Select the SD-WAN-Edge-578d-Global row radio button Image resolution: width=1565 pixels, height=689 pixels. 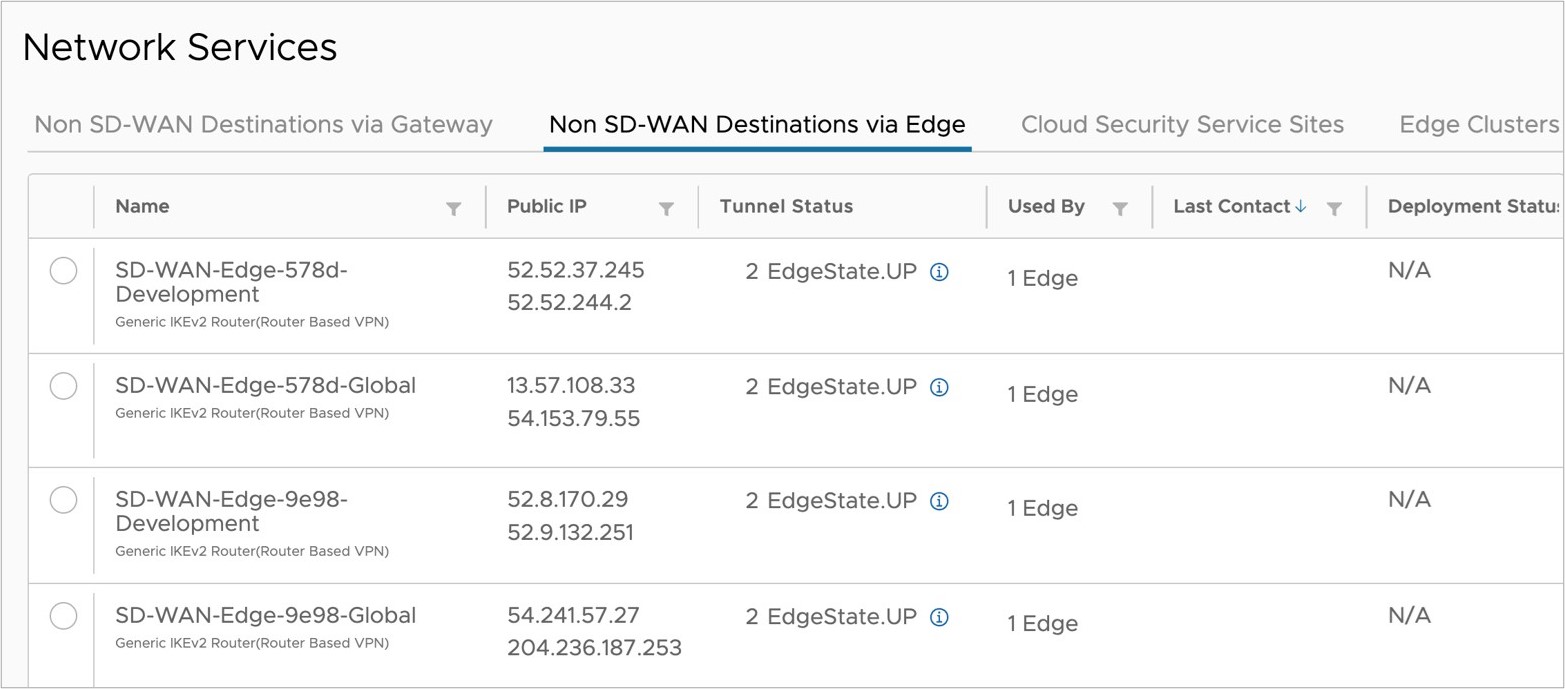click(63, 386)
